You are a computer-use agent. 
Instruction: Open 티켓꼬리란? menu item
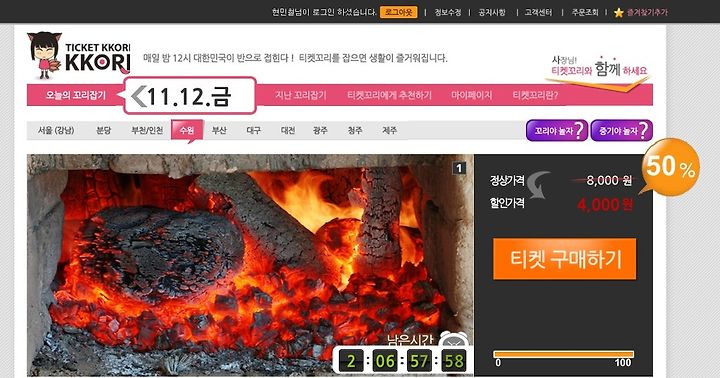point(535,95)
